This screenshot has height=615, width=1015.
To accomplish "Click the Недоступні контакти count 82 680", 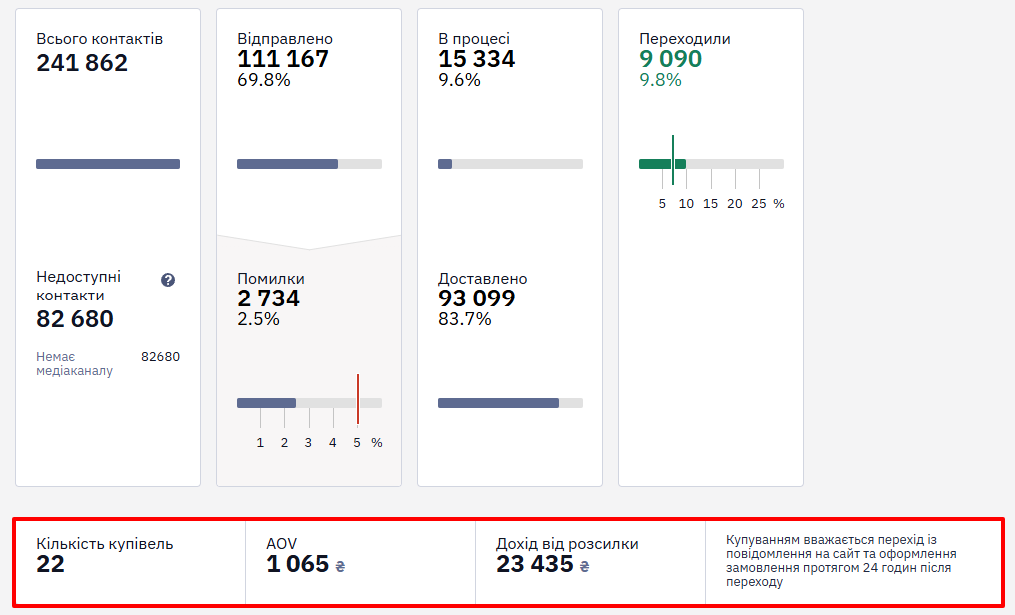I will tap(75, 319).
